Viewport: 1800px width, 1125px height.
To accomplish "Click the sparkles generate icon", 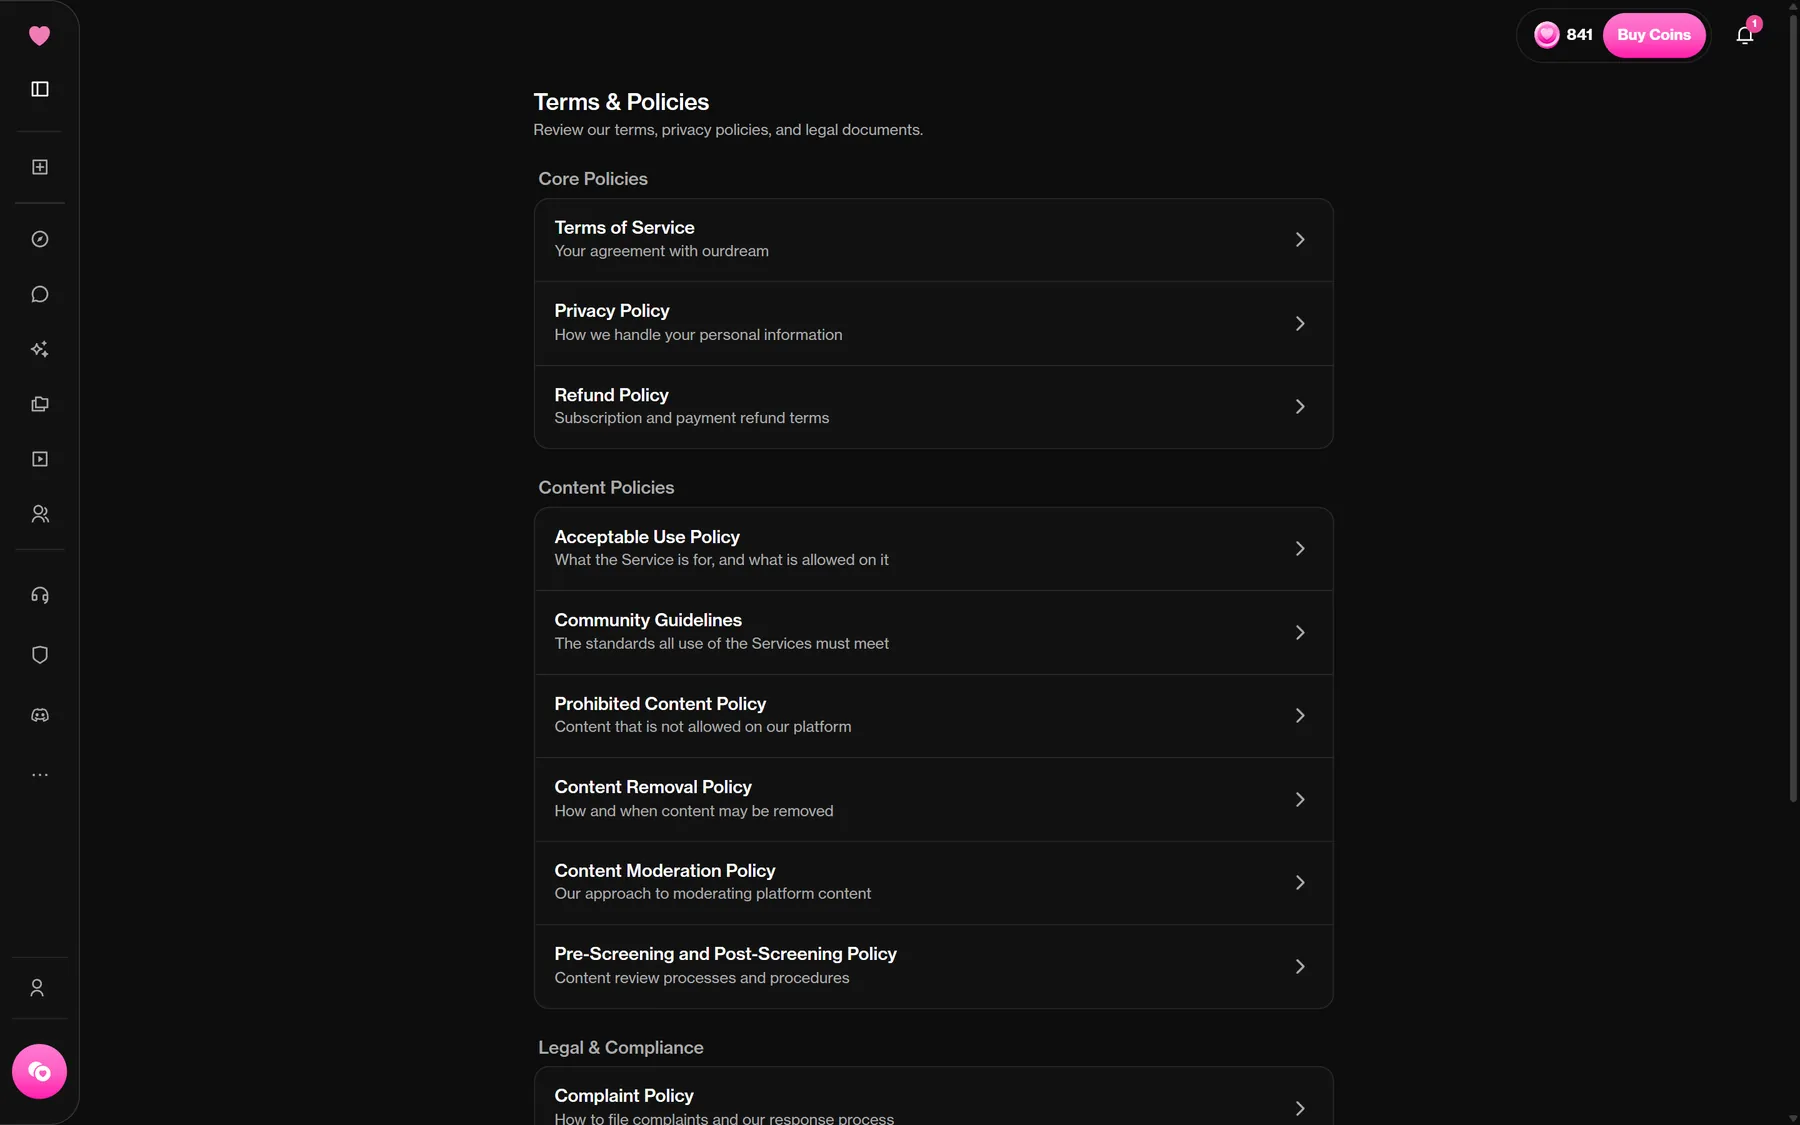I will [40, 349].
